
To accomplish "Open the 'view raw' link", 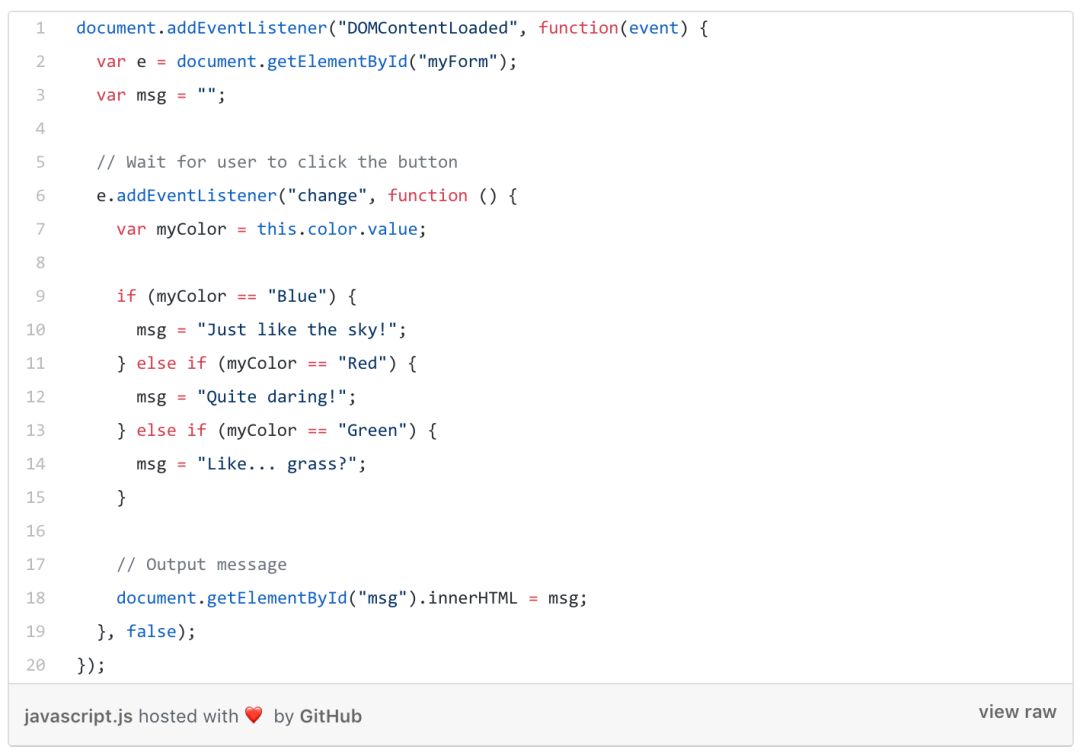I will 1017,712.
